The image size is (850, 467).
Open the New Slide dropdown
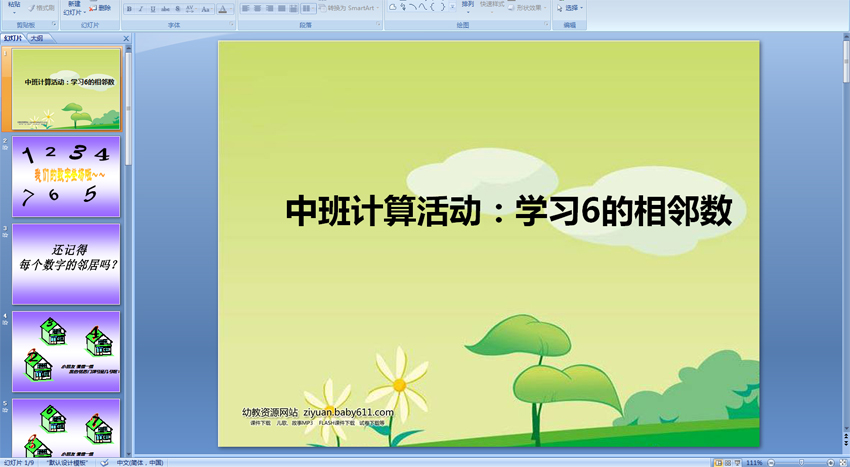point(73,12)
